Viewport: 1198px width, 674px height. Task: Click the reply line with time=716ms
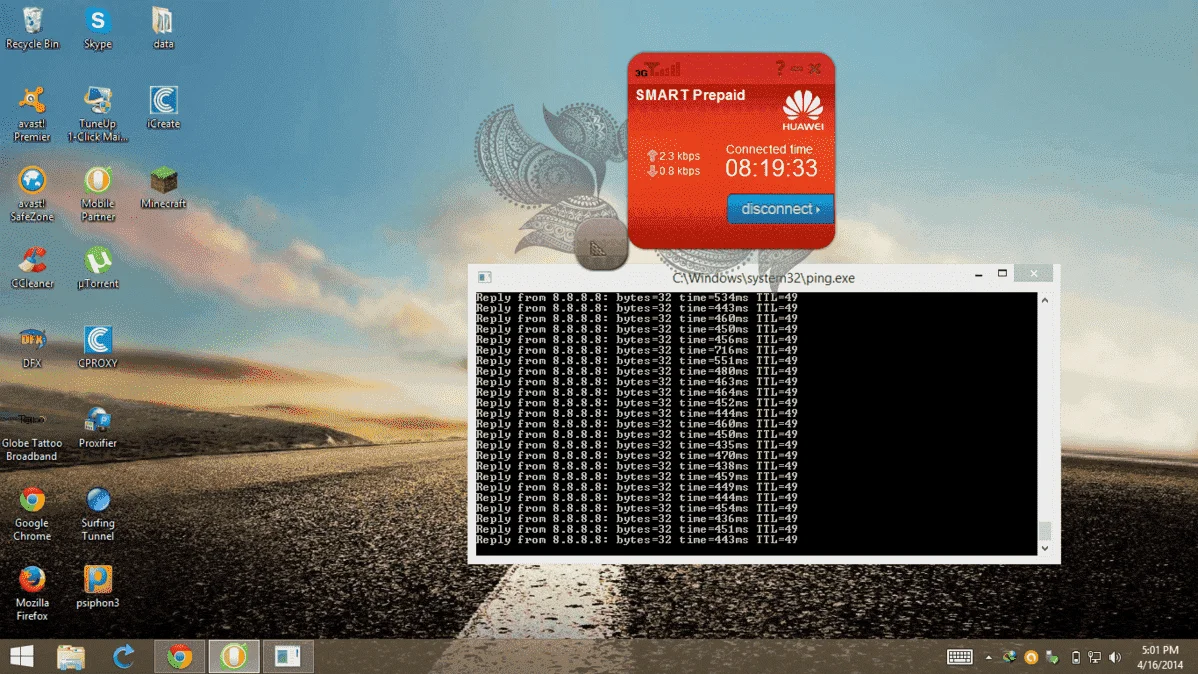coord(636,350)
